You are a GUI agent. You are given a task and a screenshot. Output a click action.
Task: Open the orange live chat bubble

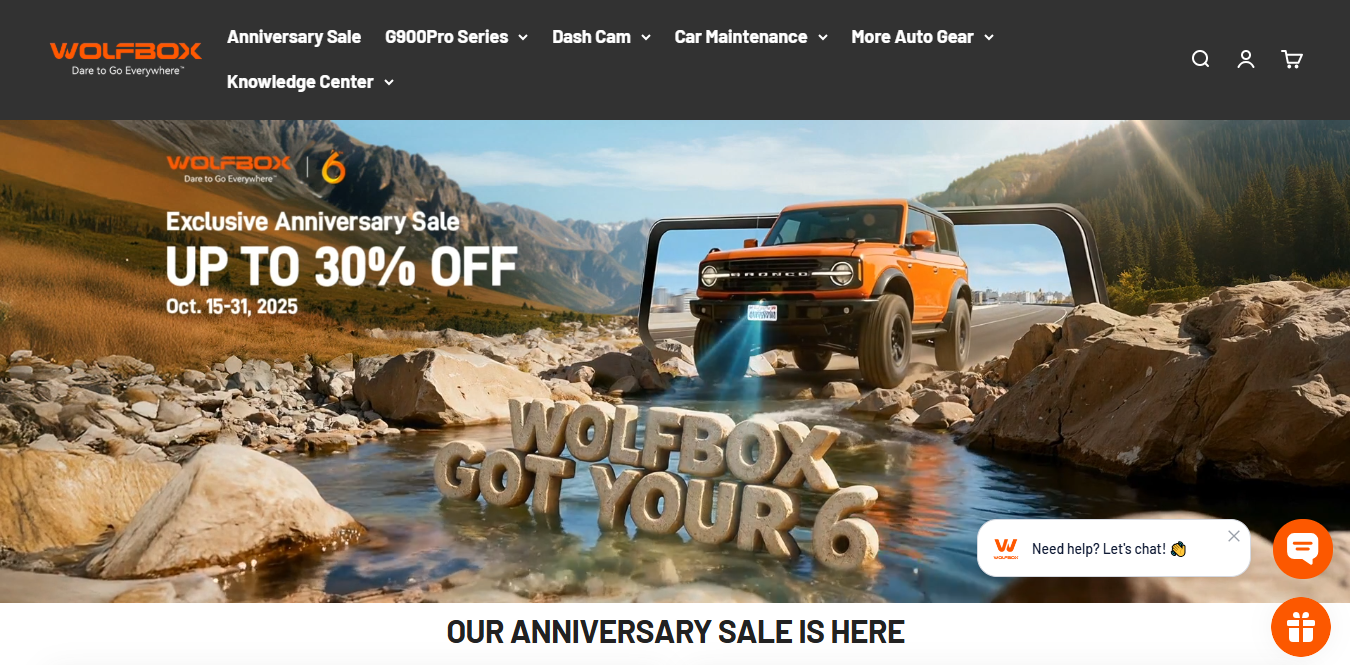click(1303, 549)
